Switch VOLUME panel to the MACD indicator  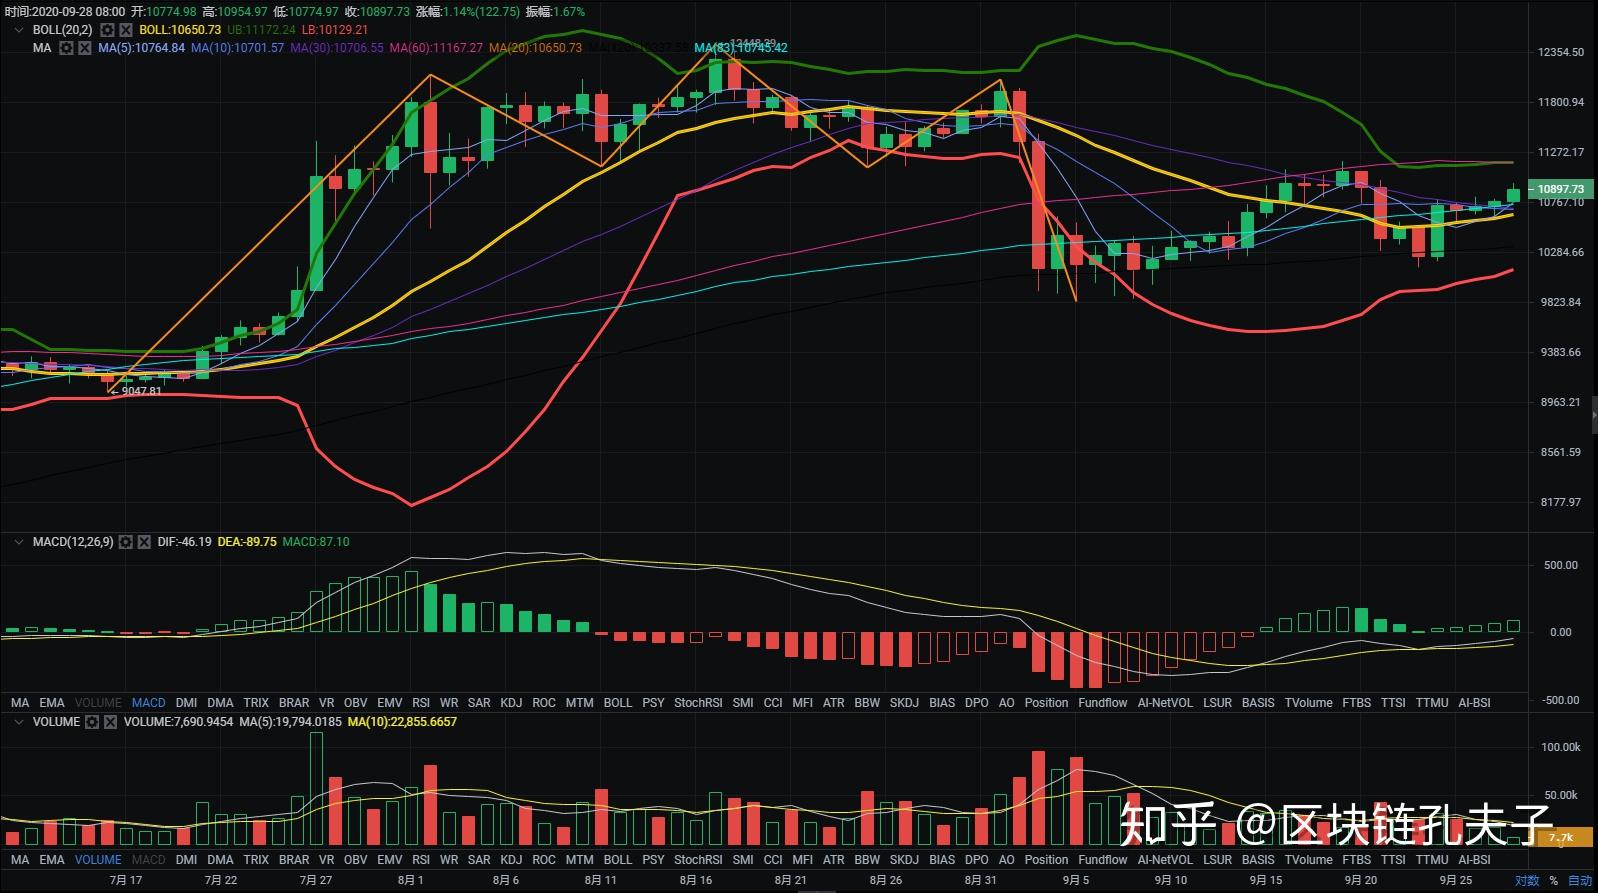pyautogui.click(x=149, y=860)
